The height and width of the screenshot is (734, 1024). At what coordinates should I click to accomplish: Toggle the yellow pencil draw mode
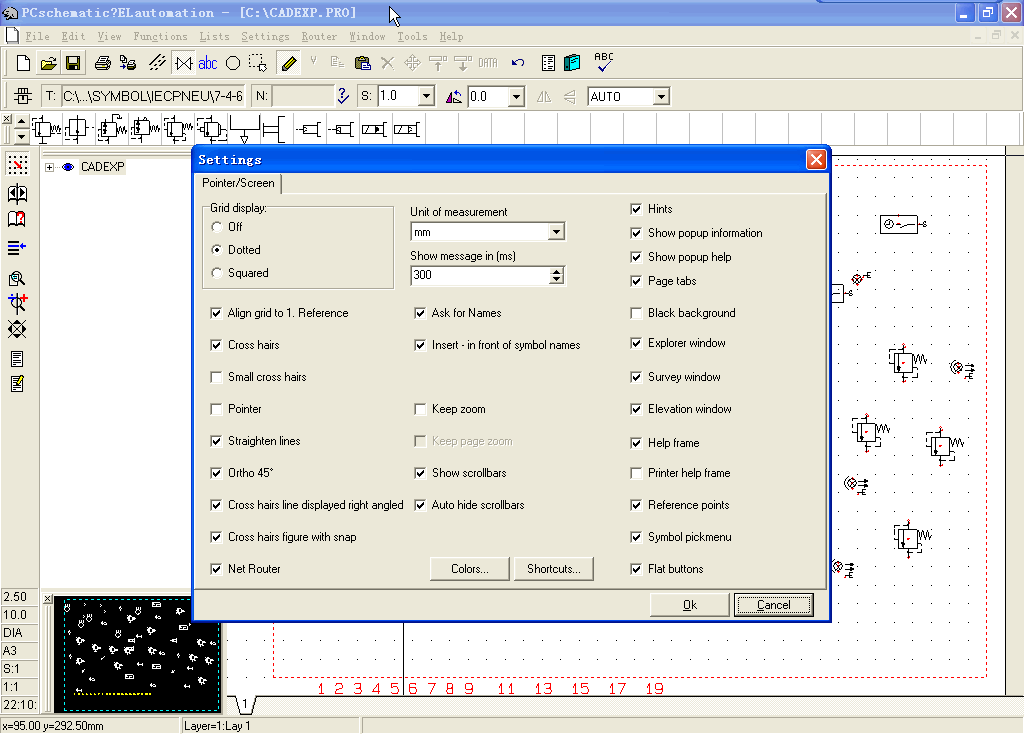coord(289,63)
